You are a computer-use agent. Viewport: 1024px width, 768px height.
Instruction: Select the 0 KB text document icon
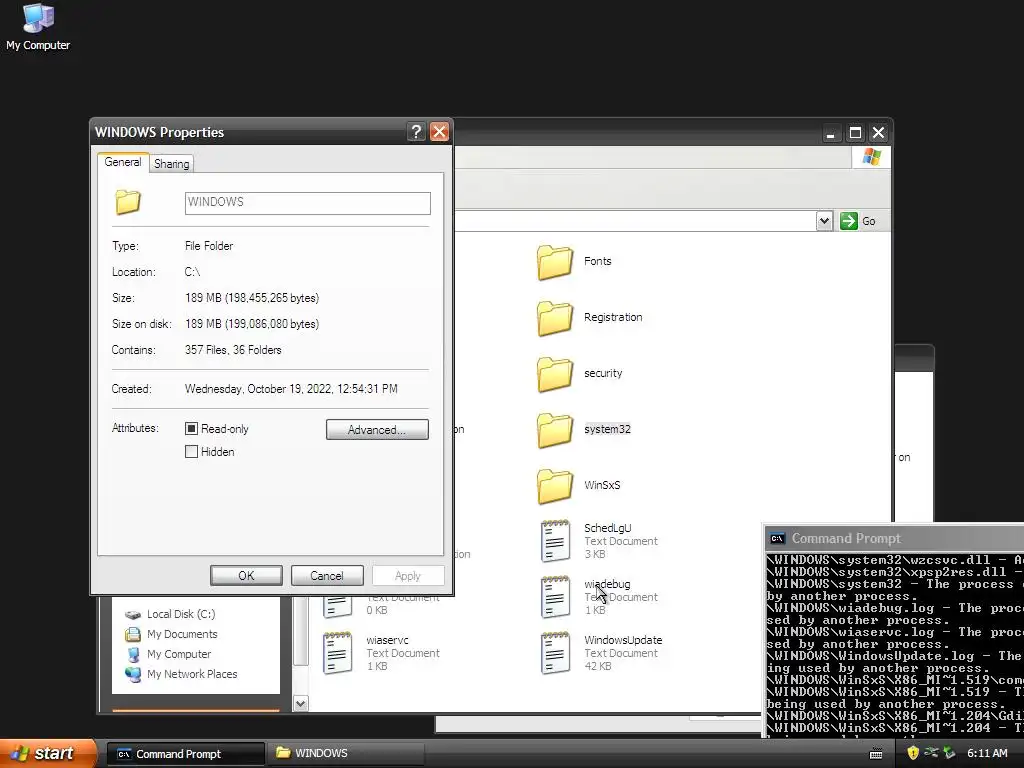tap(338, 607)
